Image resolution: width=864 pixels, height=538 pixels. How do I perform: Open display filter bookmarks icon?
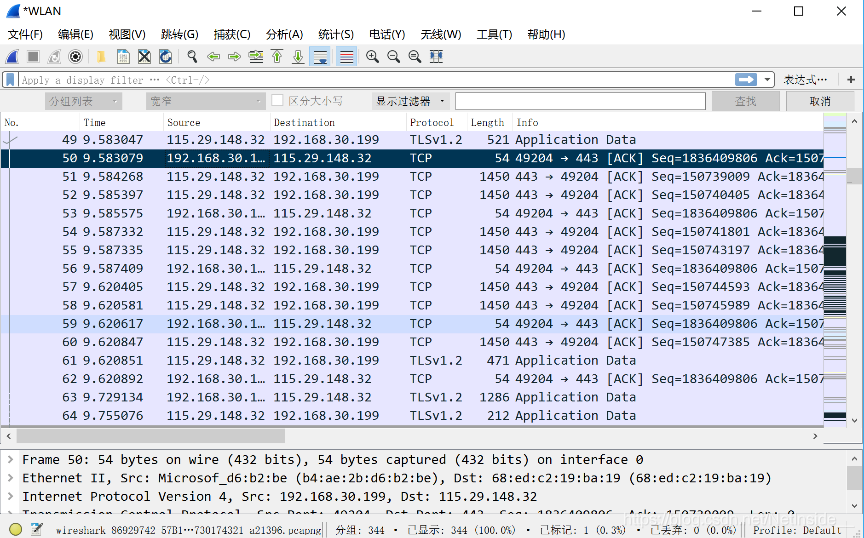[x=10, y=80]
